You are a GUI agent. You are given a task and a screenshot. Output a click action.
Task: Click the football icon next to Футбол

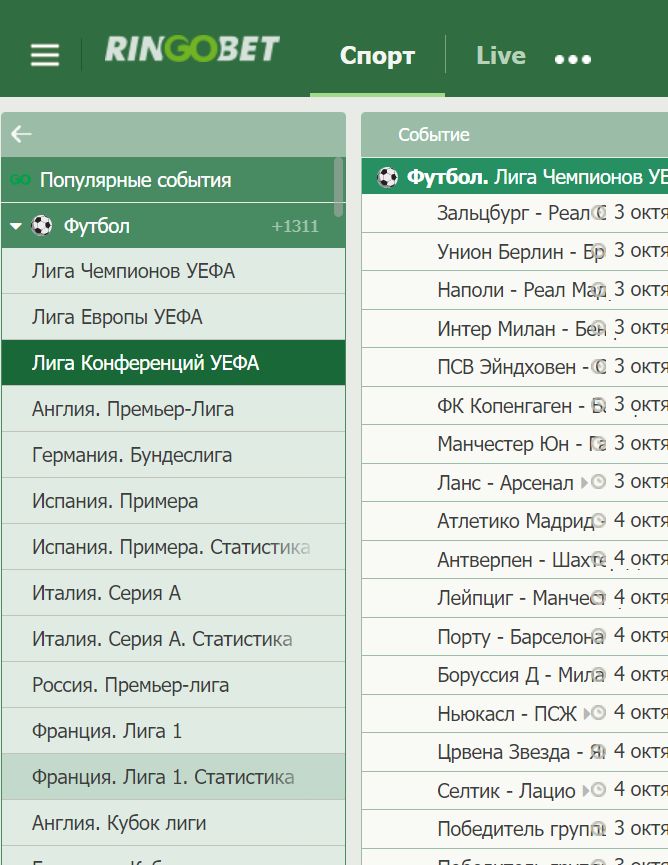coord(41,226)
